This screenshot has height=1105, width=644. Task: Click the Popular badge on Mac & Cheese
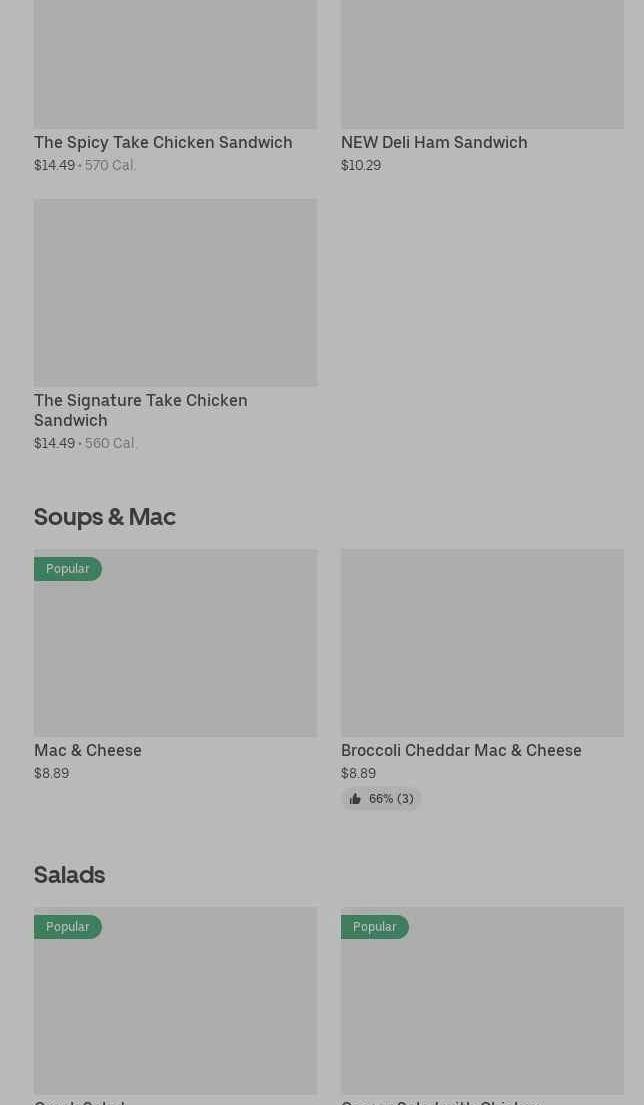(68, 569)
